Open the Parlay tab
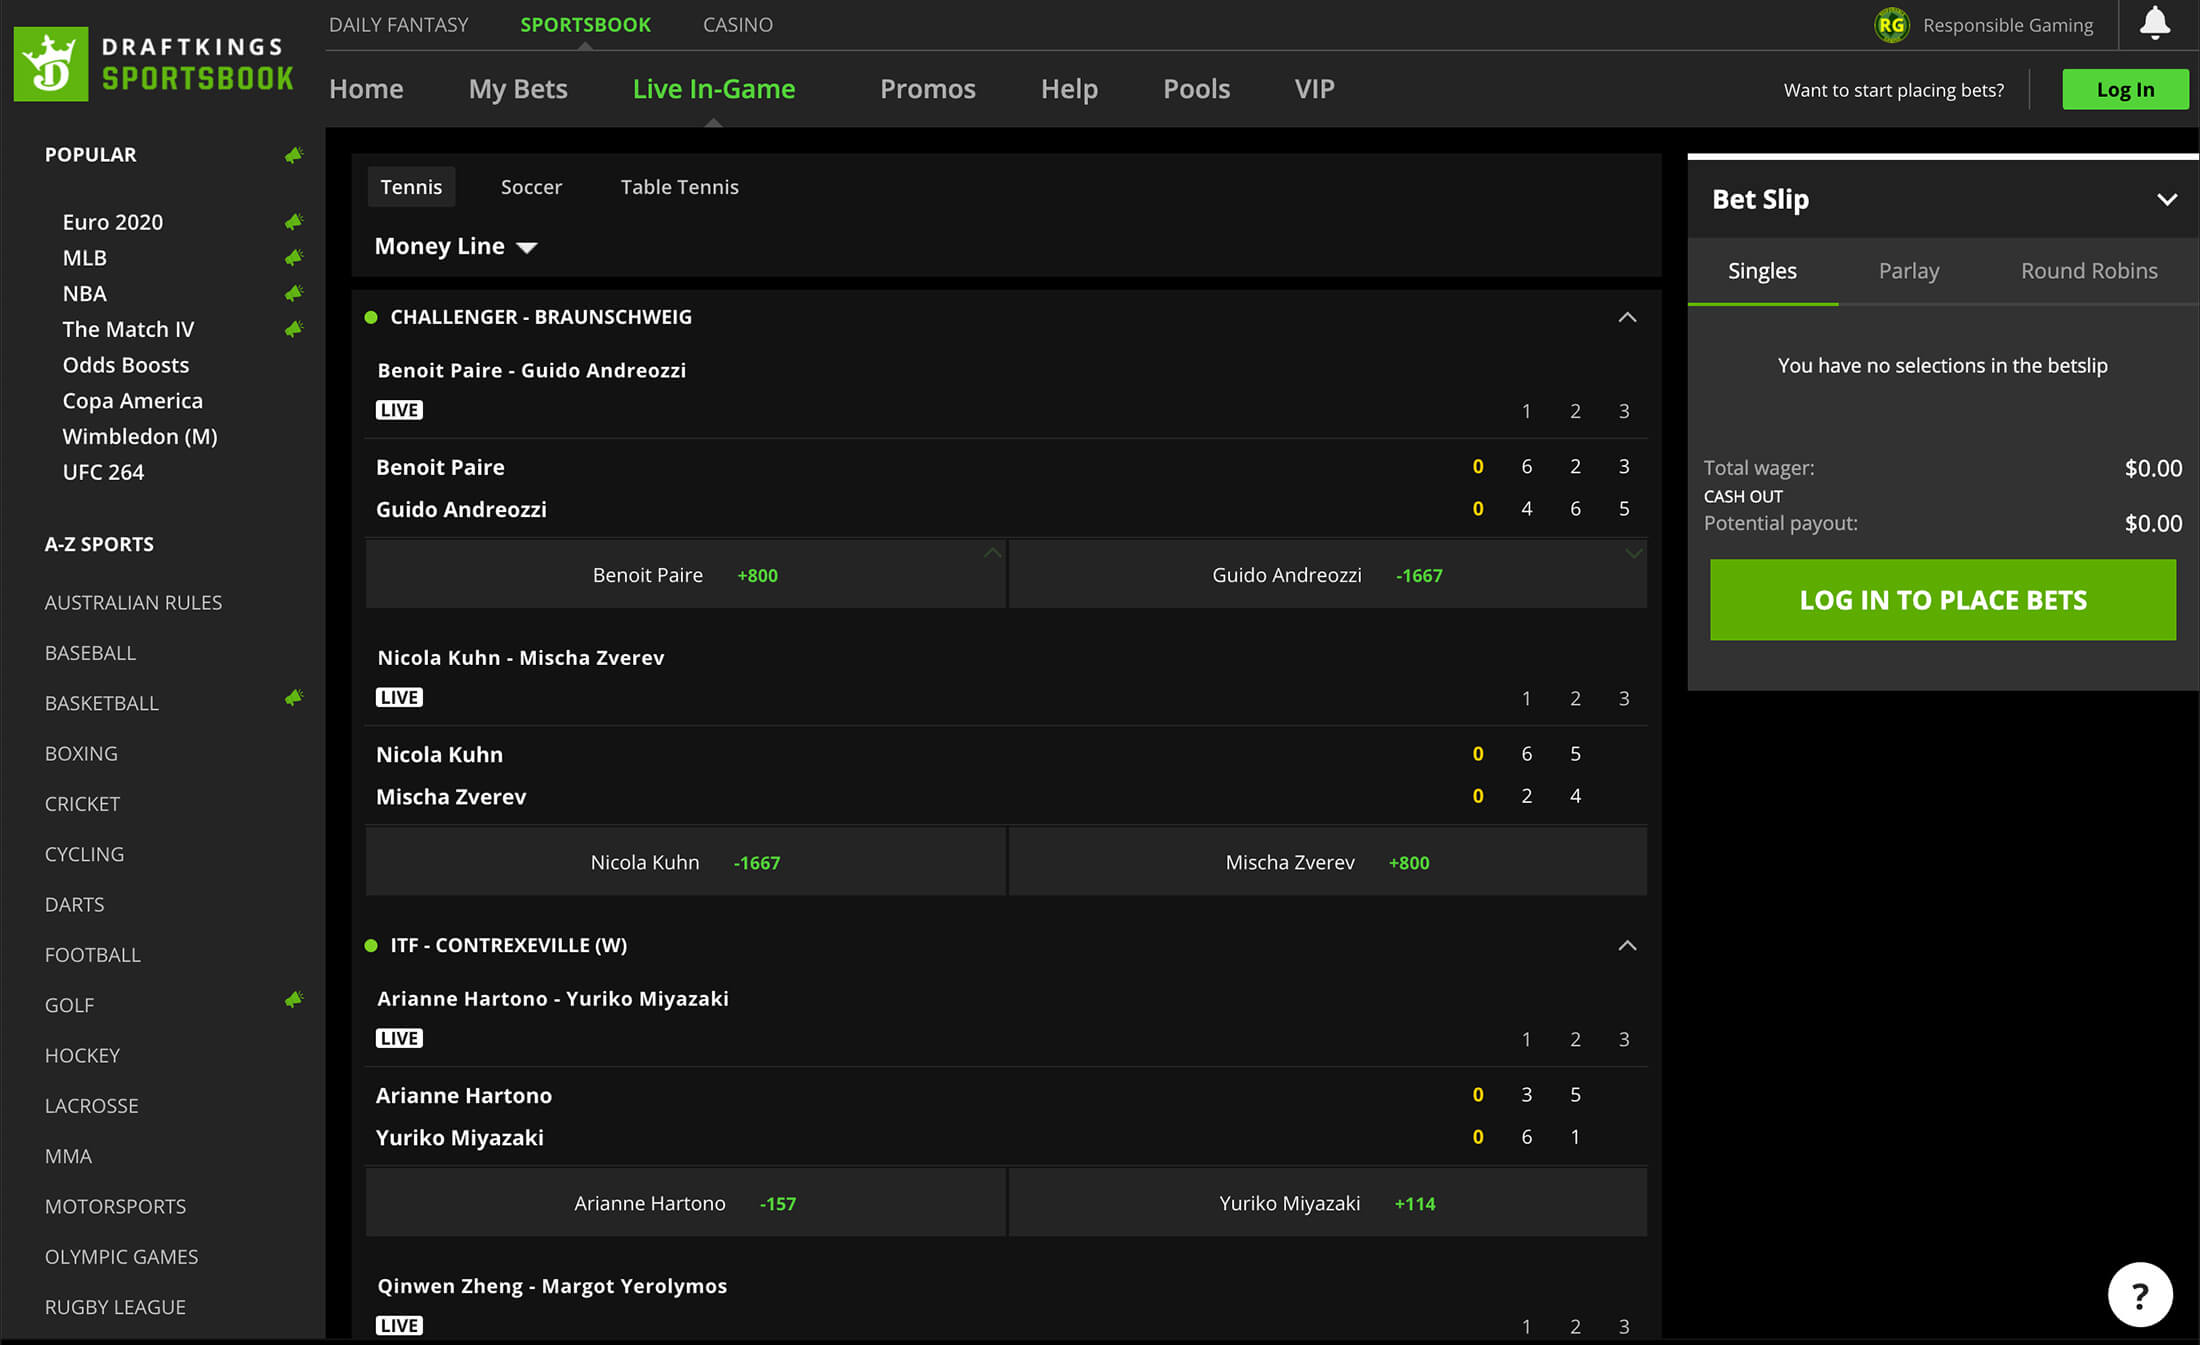 click(1908, 270)
